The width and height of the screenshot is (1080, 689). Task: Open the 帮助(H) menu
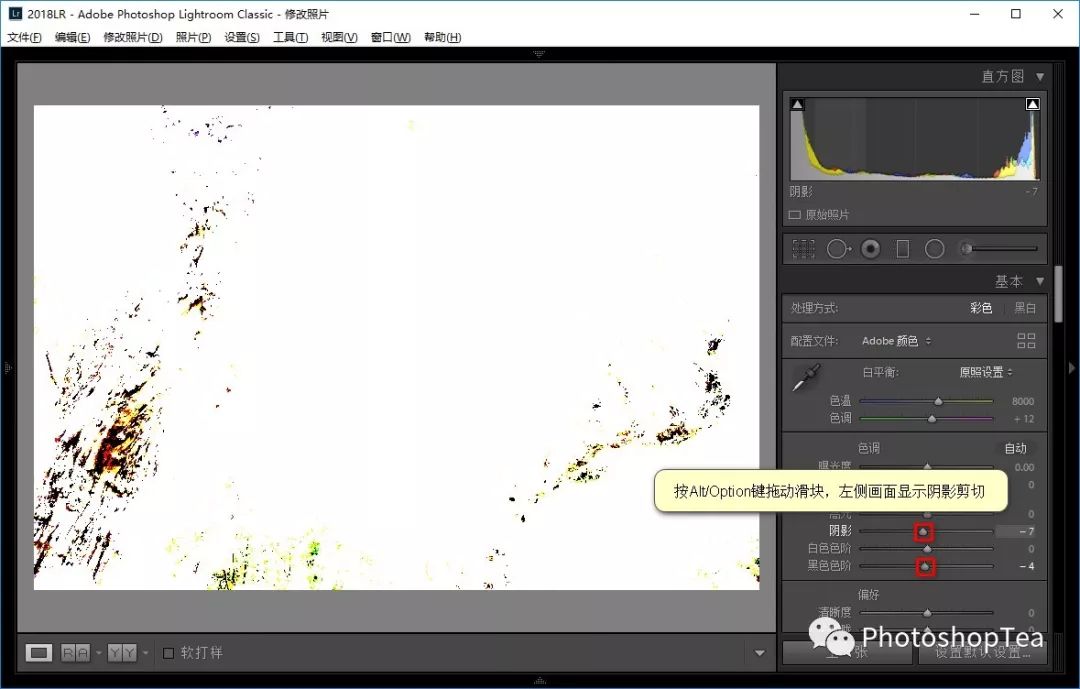[442, 37]
